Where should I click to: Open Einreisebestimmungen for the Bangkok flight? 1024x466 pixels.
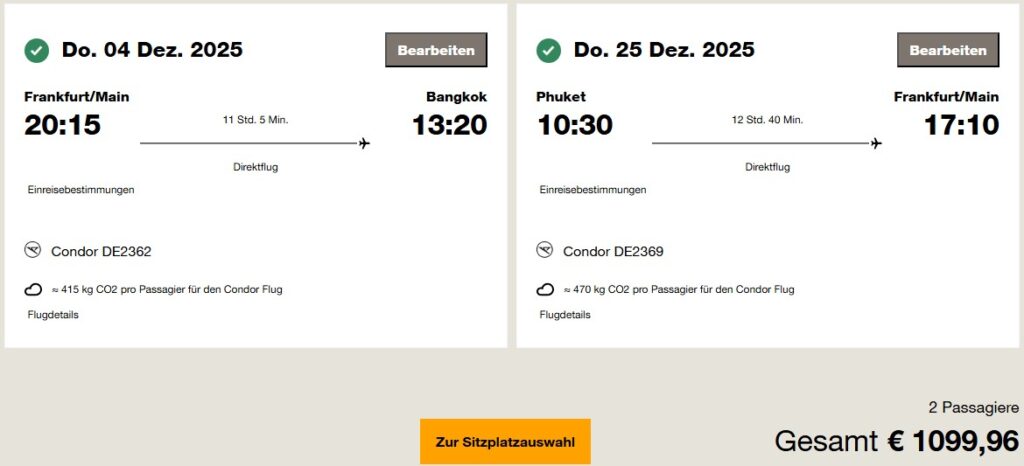(80, 190)
